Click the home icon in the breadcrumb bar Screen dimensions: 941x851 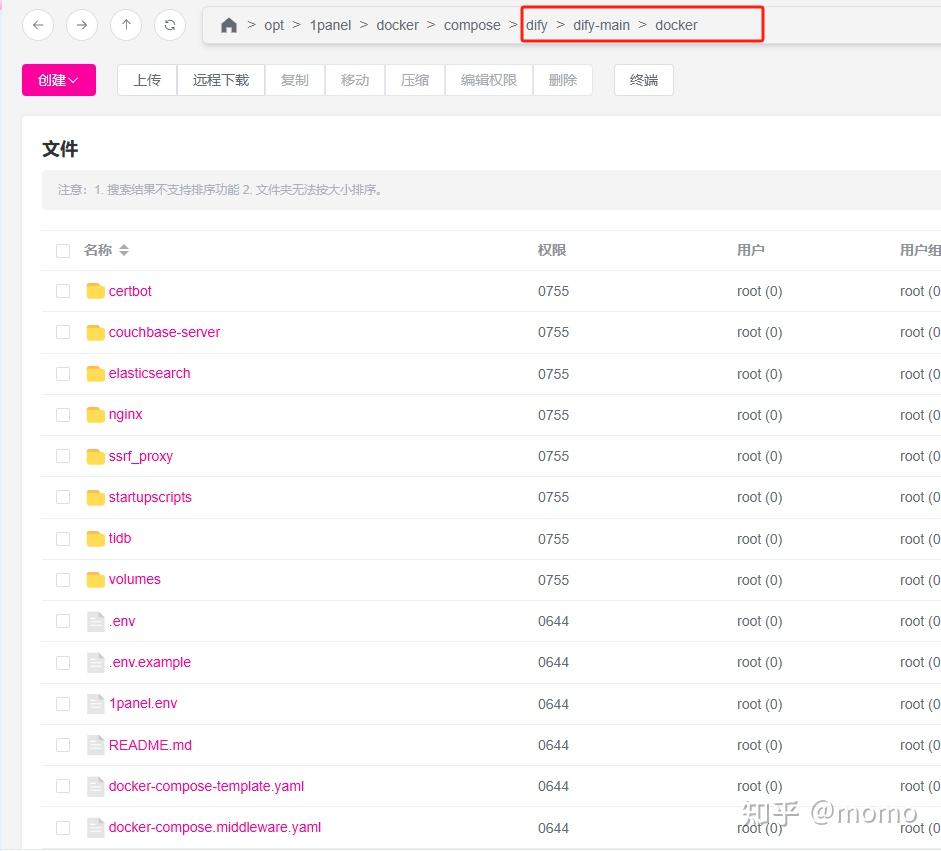click(x=228, y=25)
